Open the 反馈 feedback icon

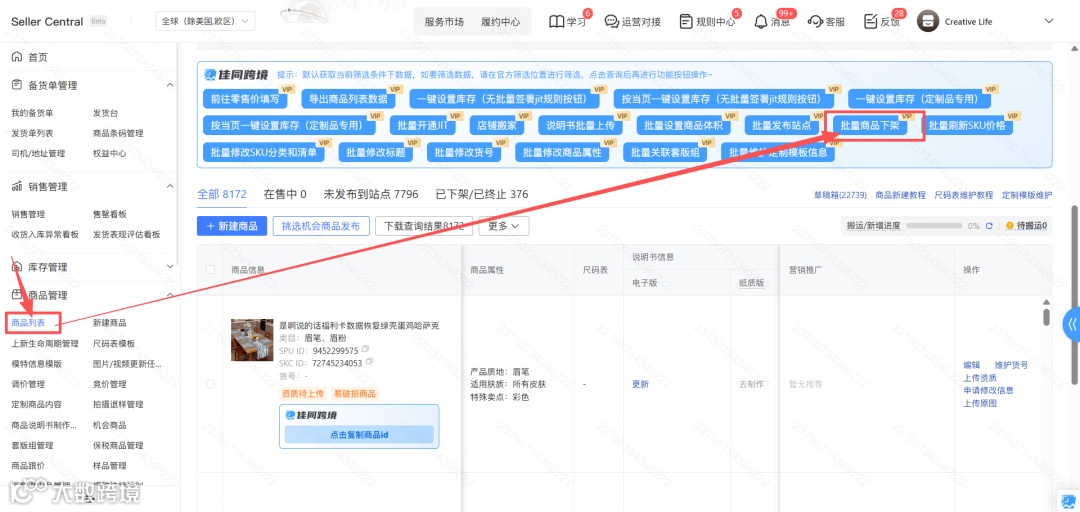click(x=871, y=21)
